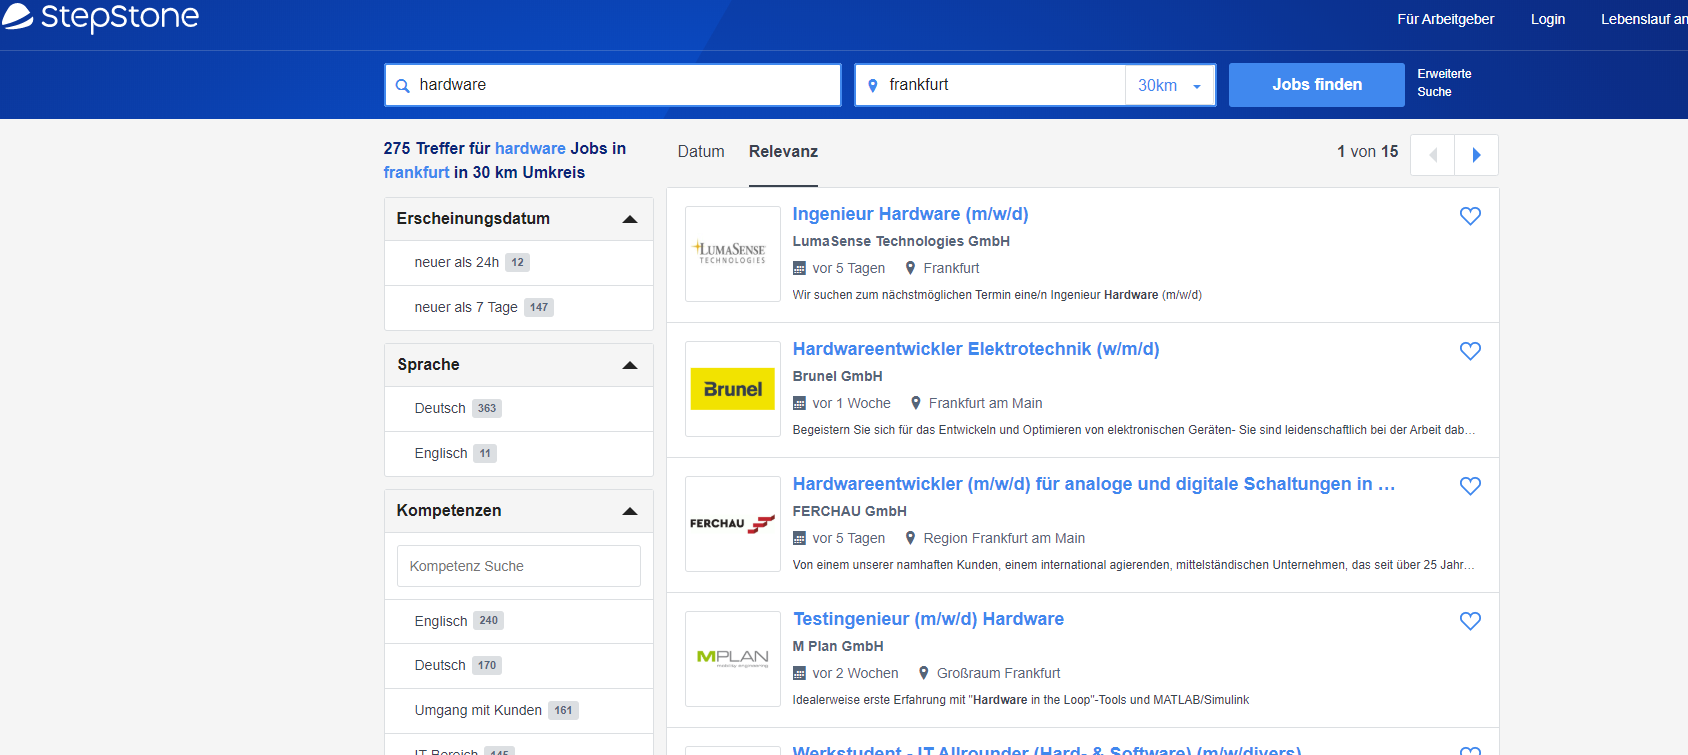The image size is (1688, 755).
Task: Click location pin next to 'Großraum Frankfurt'
Action: click(x=923, y=673)
